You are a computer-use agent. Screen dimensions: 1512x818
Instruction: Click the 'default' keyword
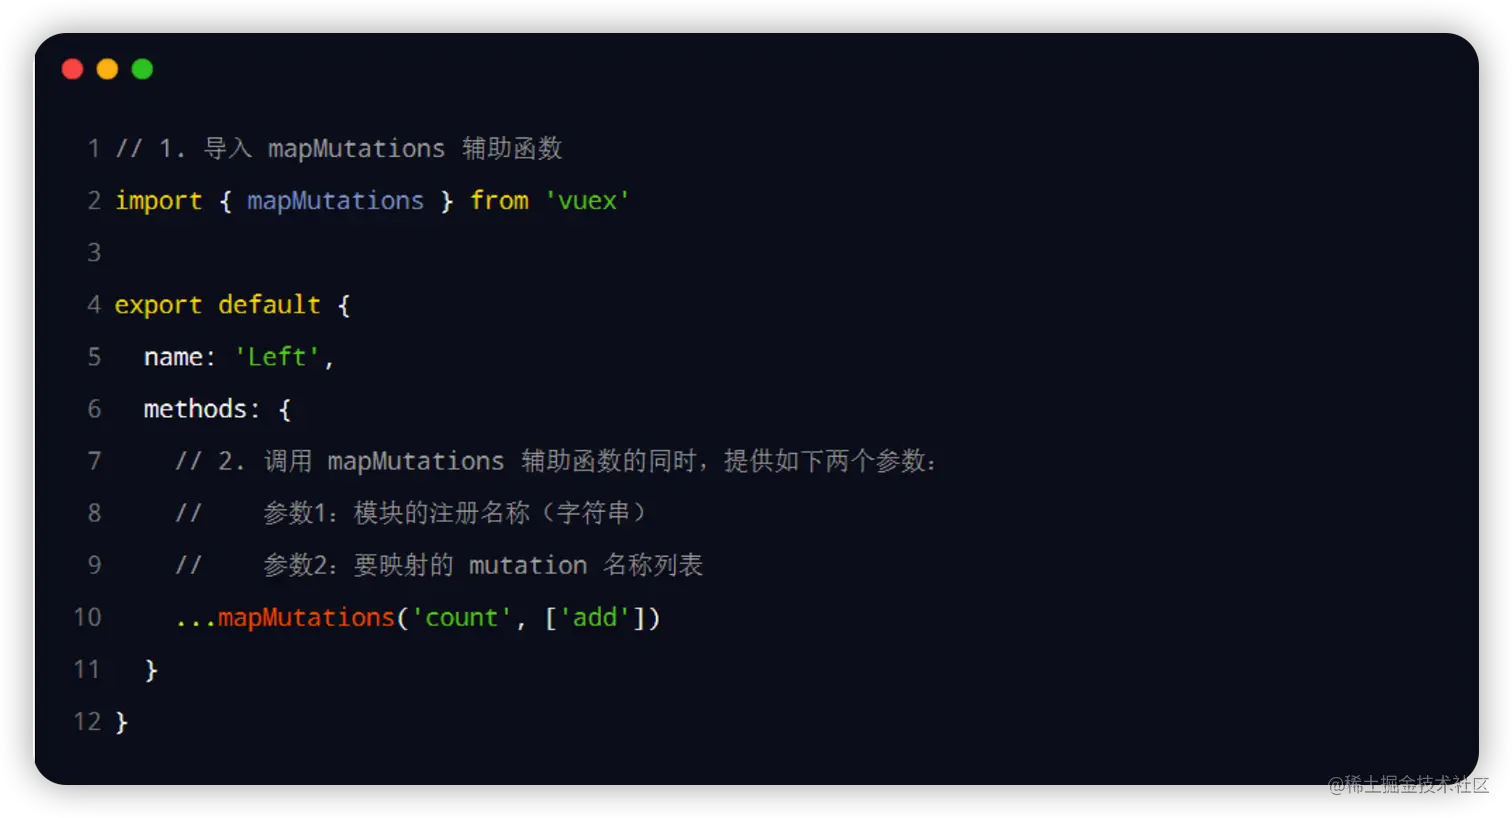[269, 304]
